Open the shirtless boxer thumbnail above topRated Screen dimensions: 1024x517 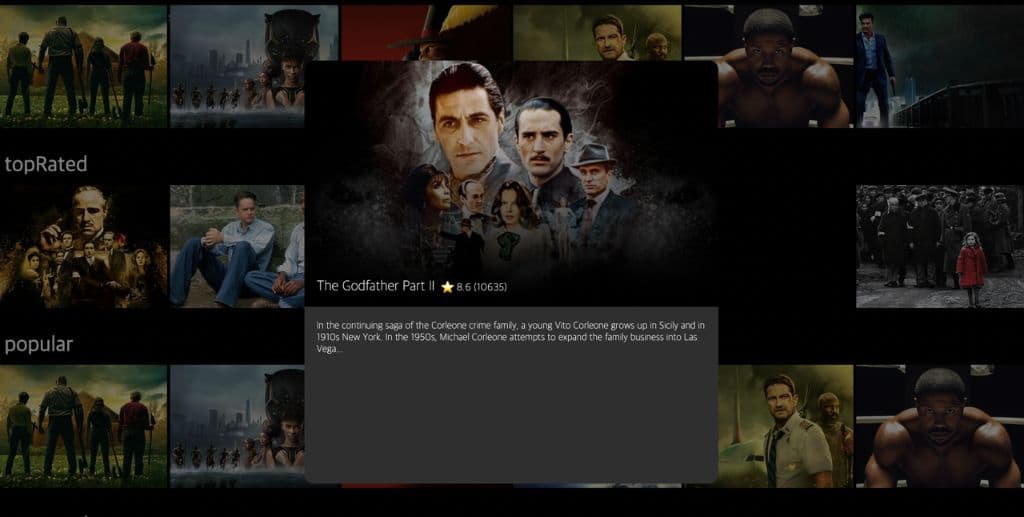click(x=769, y=67)
